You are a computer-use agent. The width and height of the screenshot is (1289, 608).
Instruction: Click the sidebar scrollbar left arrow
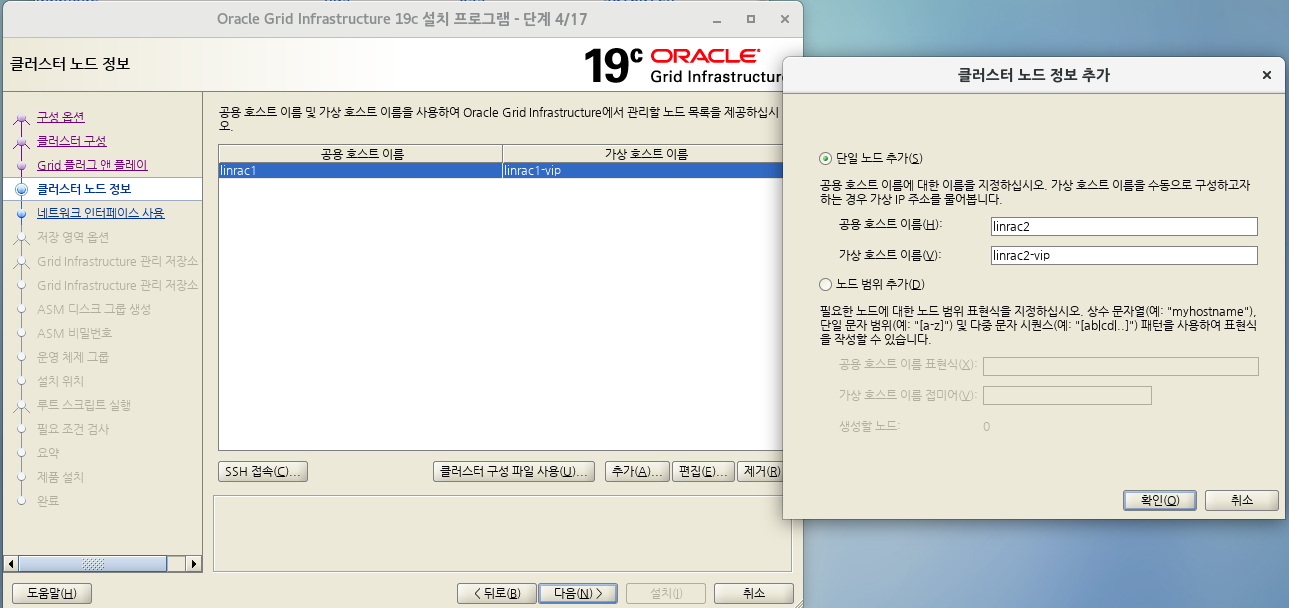point(11,564)
